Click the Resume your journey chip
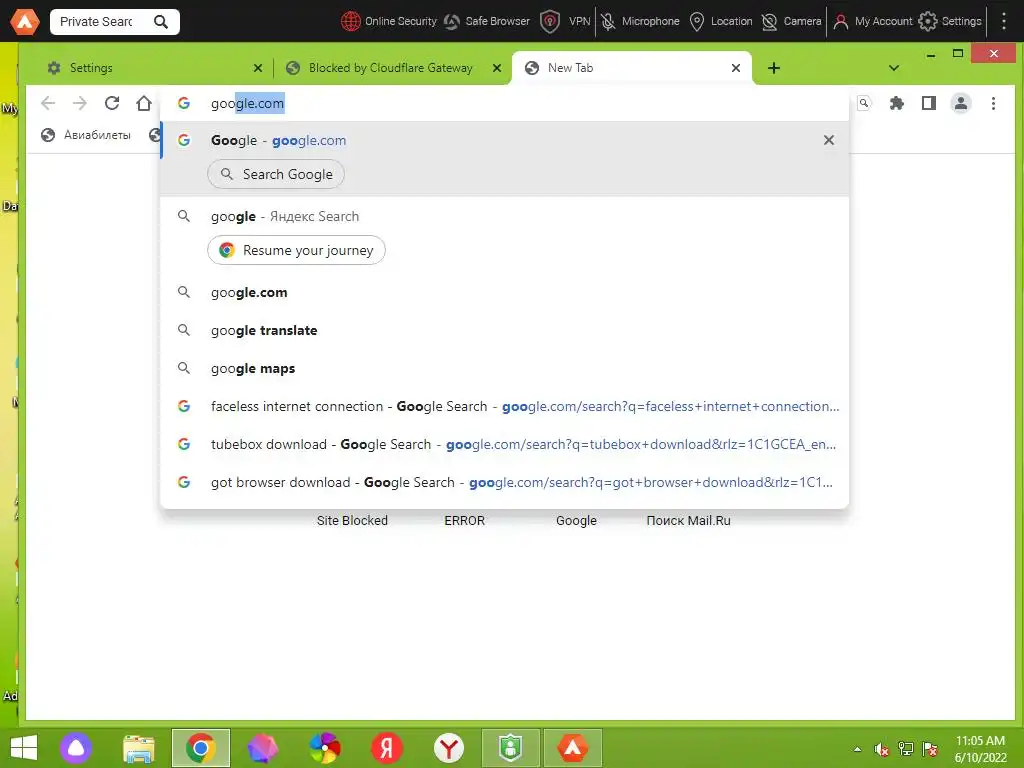The width and height of the screenshot is (1024, 768). click(x=296, y=250)
